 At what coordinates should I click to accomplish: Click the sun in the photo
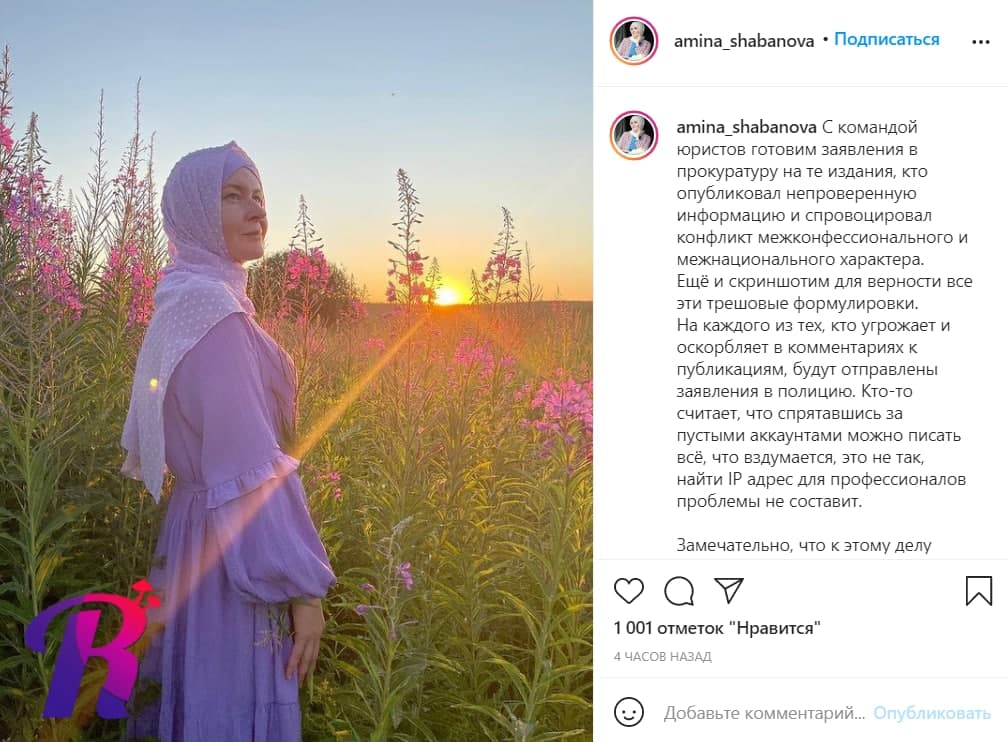point(446,296)
